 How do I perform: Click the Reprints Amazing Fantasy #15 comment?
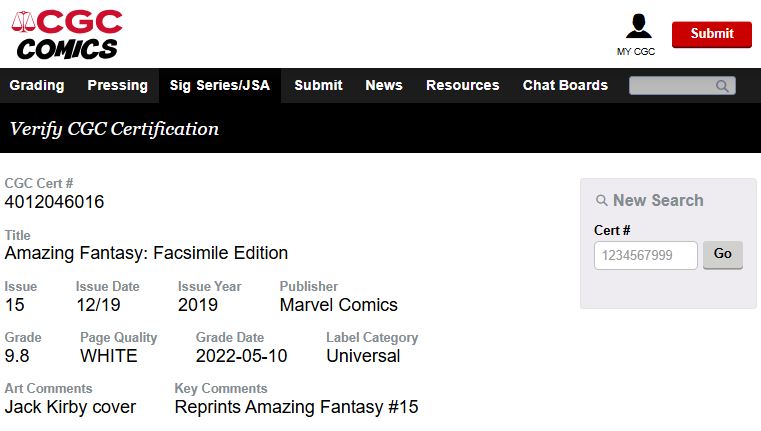point(296,407)
